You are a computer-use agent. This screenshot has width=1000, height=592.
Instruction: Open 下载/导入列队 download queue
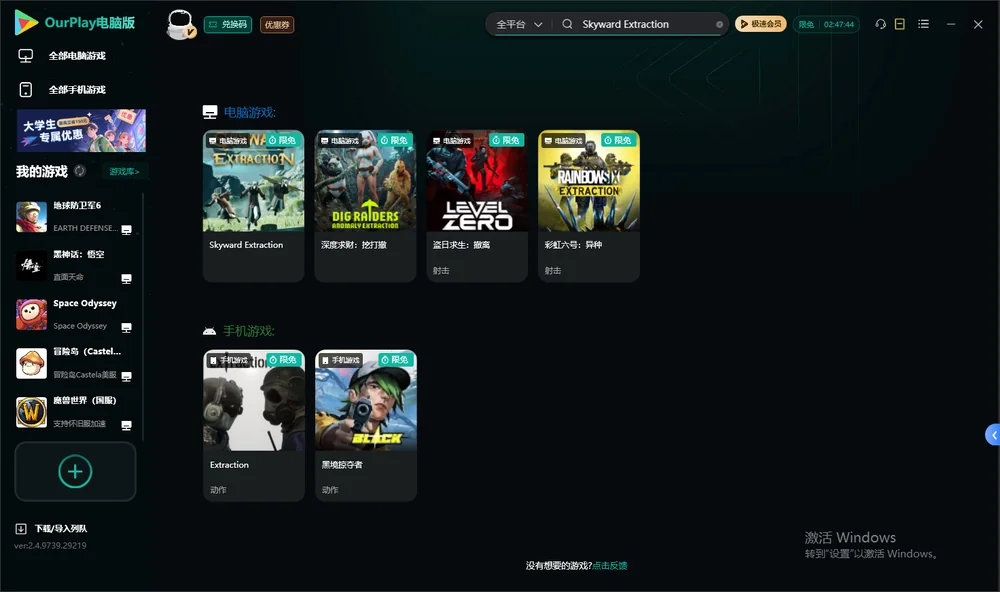pos(61,529)
